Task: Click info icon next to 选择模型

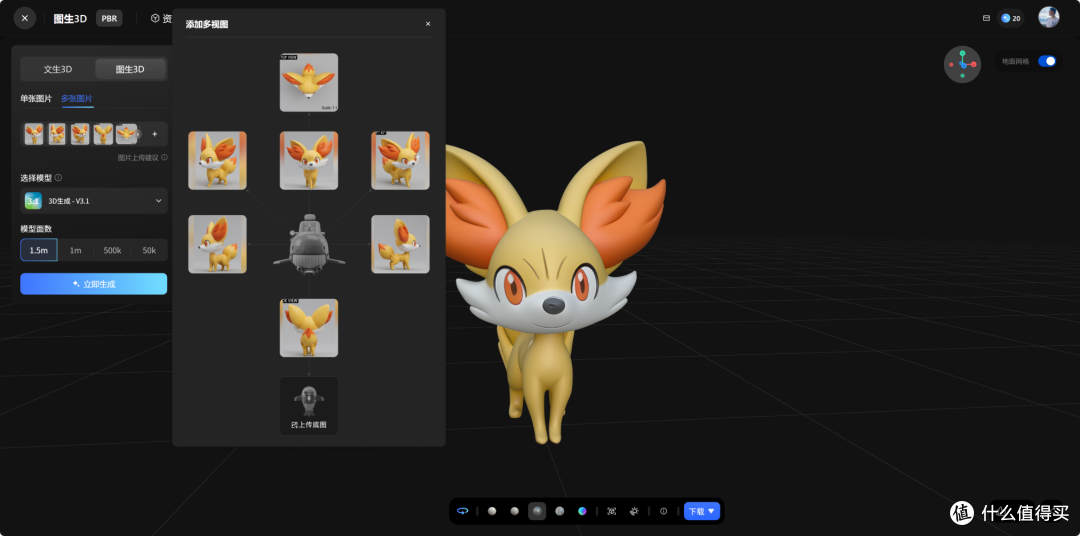Action: [x=59, y=178]
